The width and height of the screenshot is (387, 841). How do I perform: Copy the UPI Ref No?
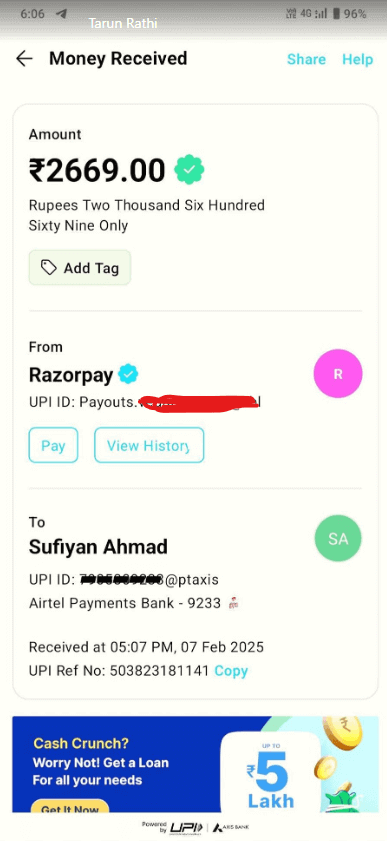(x=231, y=670)
